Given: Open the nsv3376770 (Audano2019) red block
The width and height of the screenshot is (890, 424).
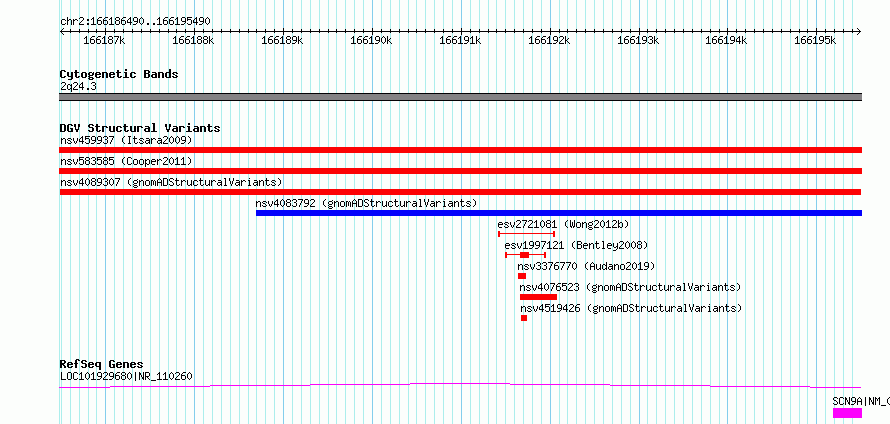Looking at the screenshot, I should (x=522, y=276).
